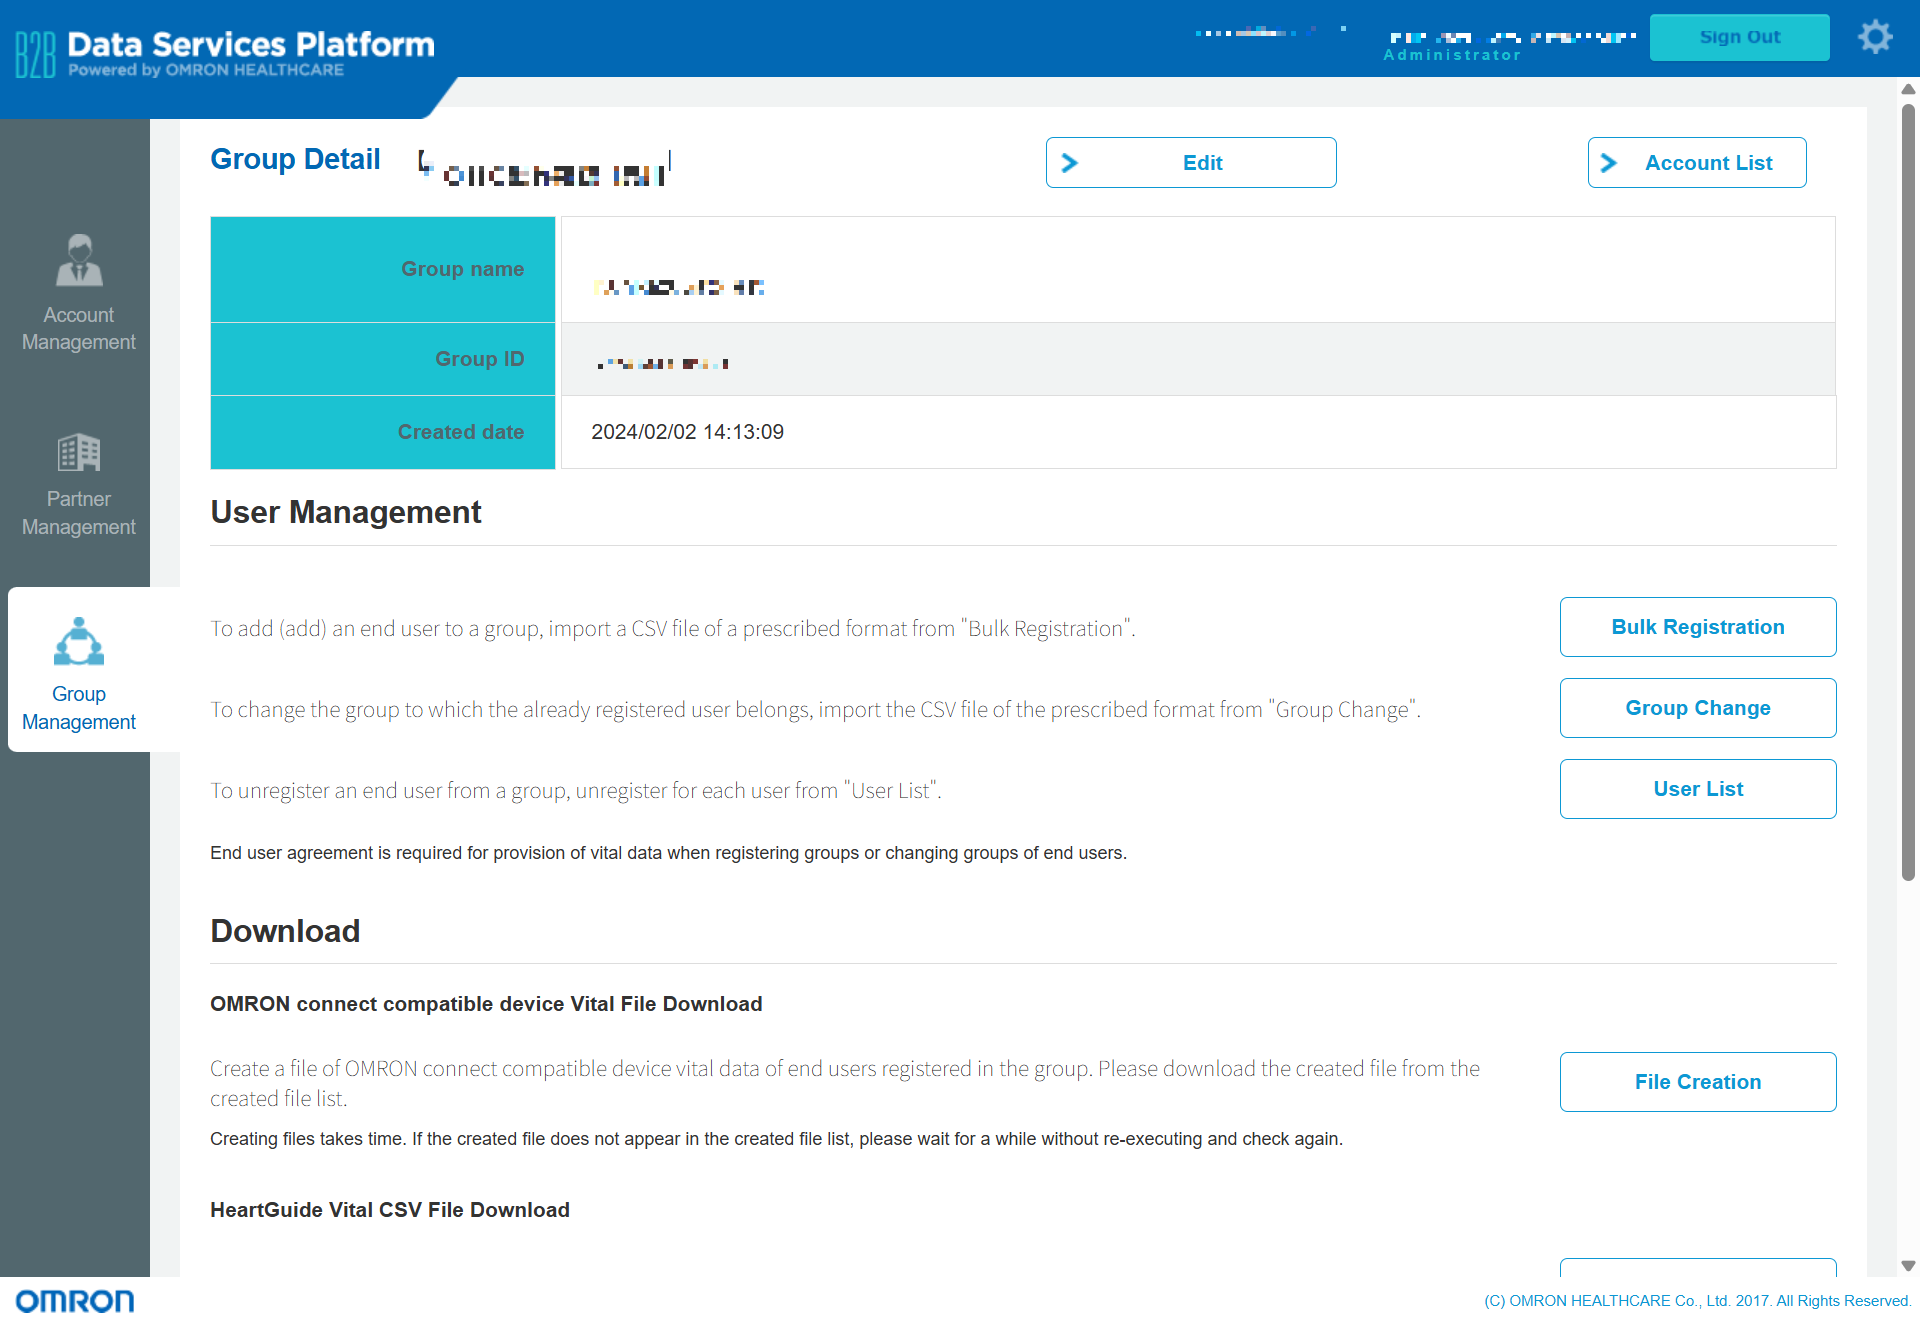Open settings via the gear icon
Viewport: 1920px width, 1321px height.
1875,38
